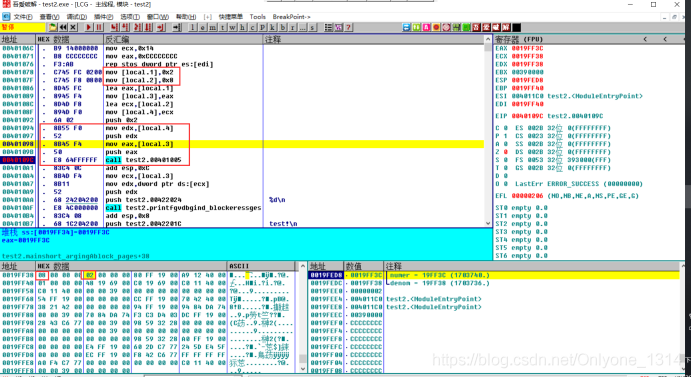Open the 帮助(H) menu
The image size is (691, 378).
point(186,17)
